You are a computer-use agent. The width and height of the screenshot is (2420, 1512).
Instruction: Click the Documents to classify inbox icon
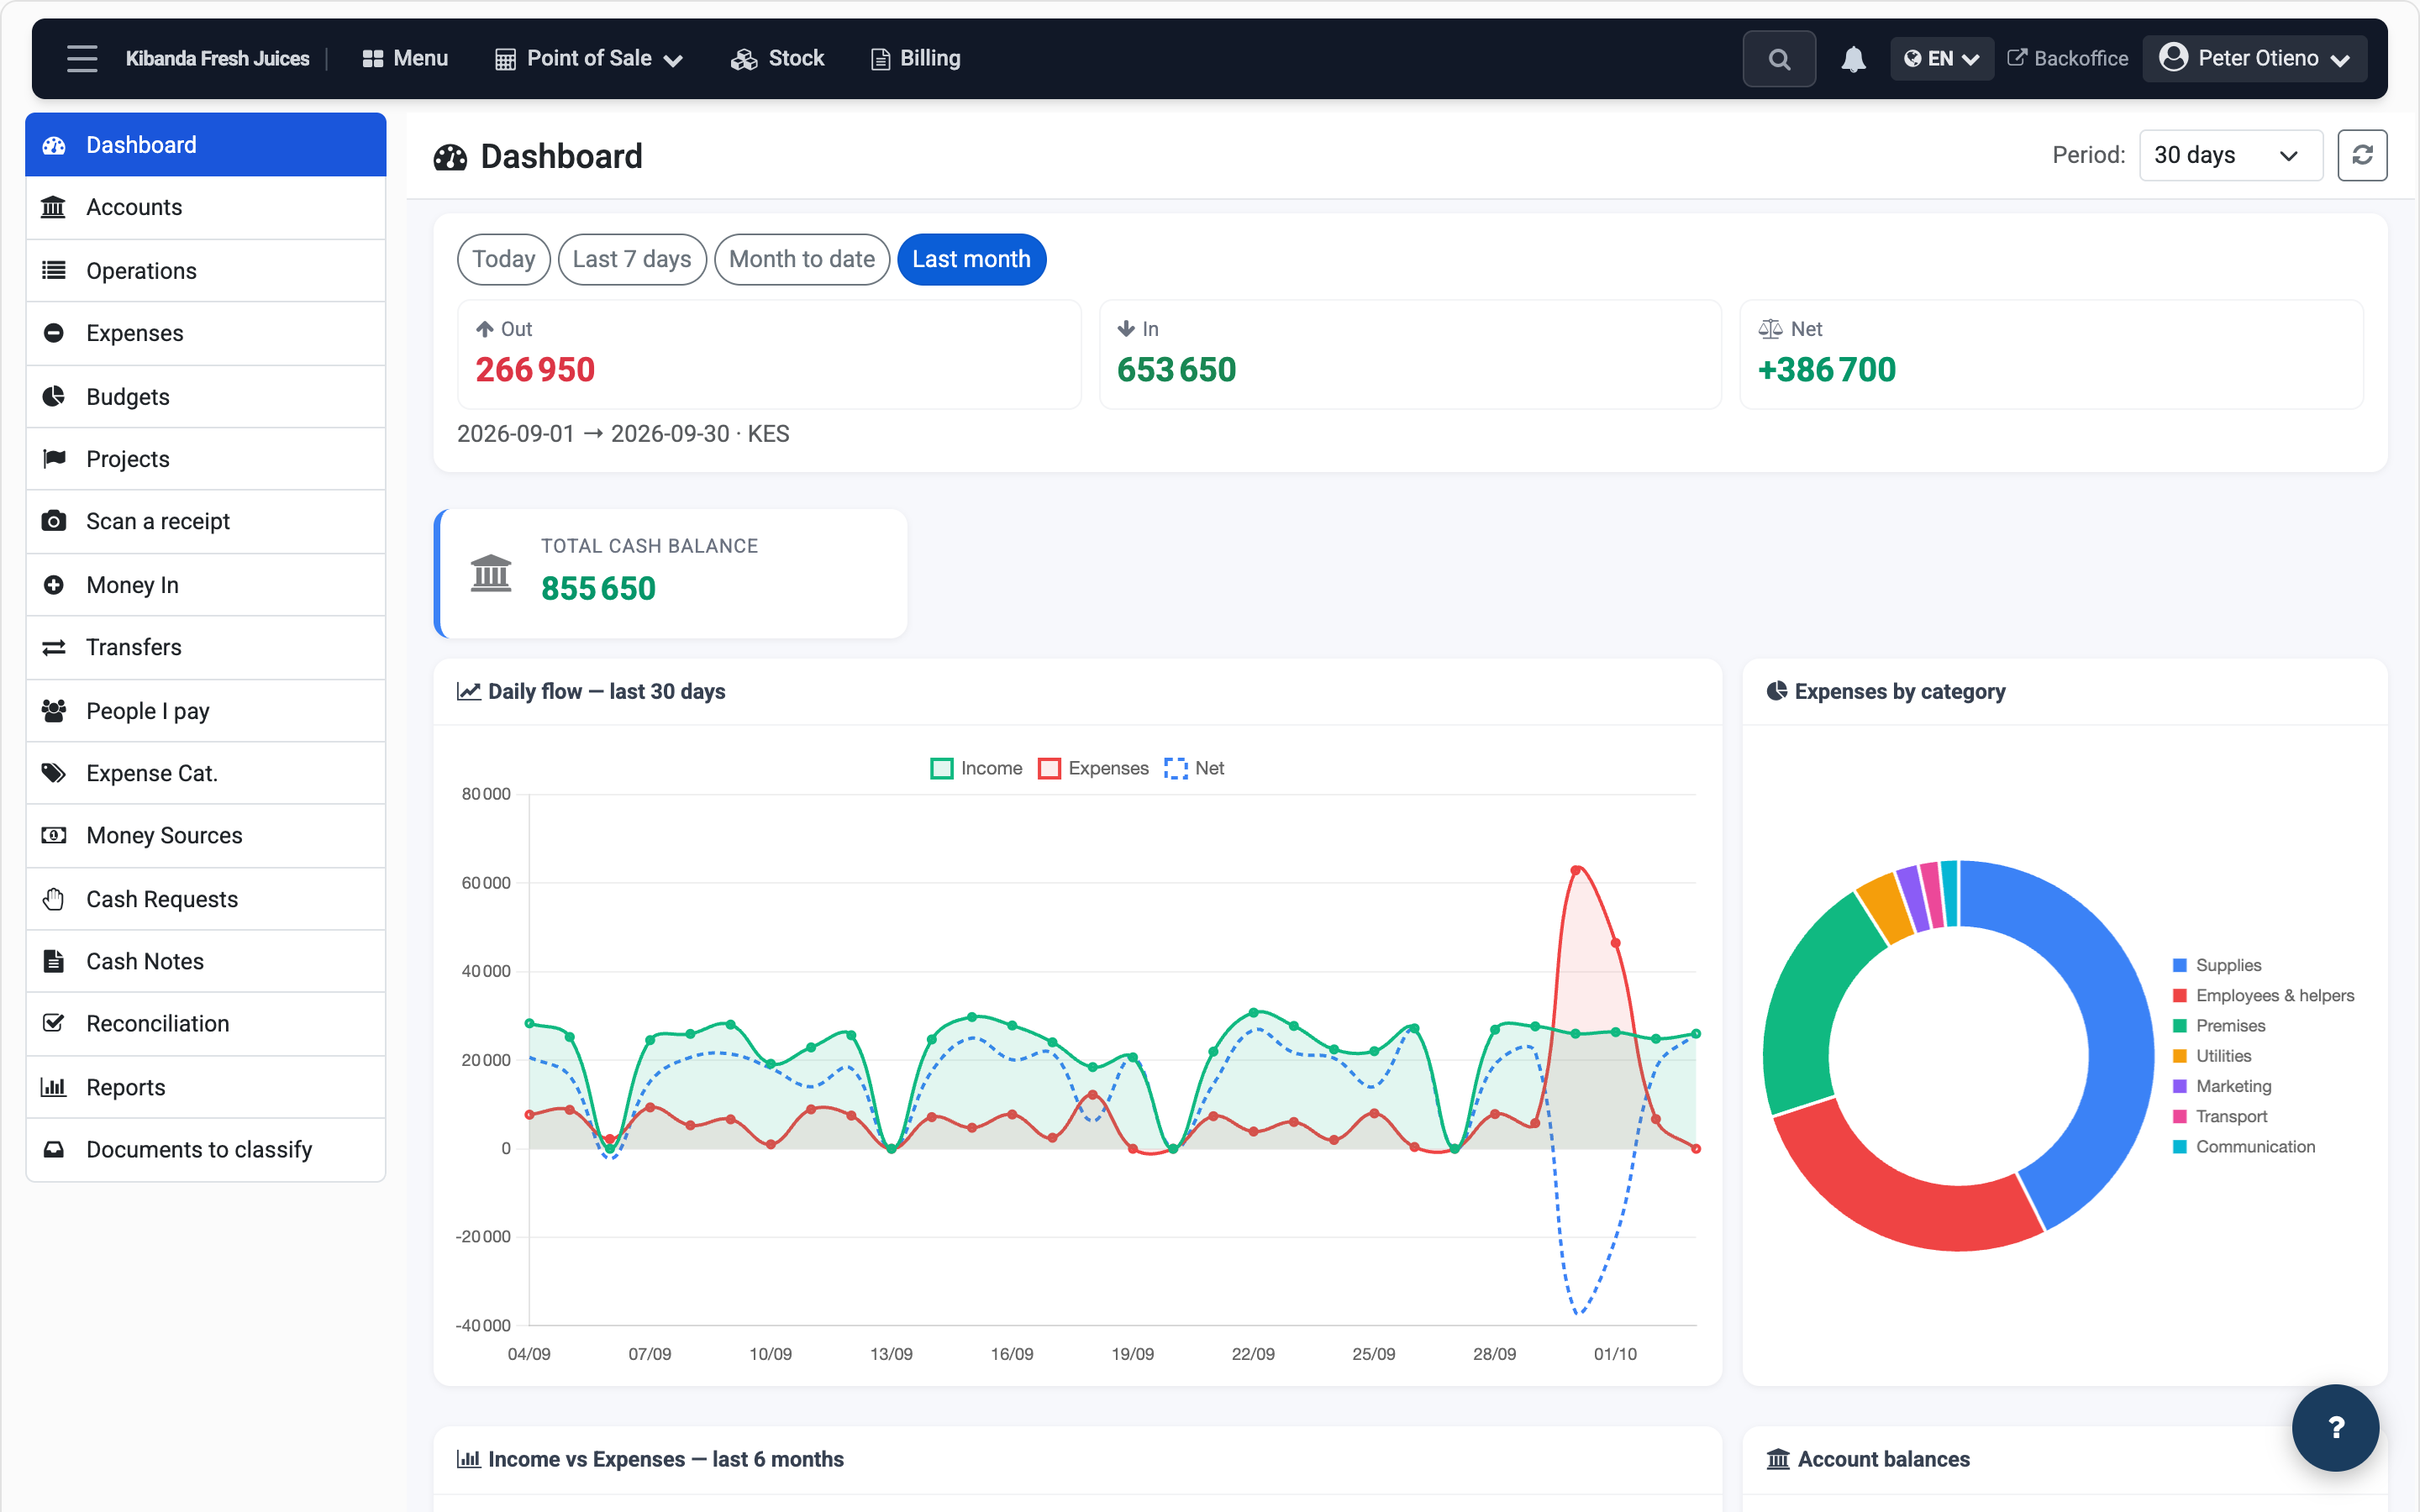54,1149
